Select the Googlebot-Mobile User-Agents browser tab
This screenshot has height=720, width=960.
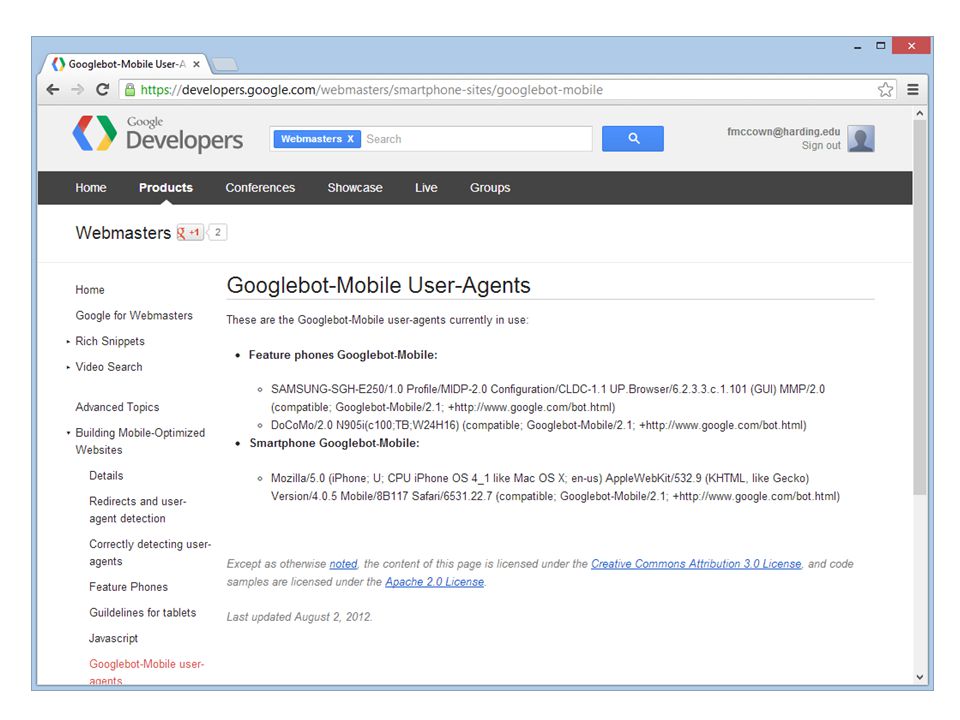point(125,64)
